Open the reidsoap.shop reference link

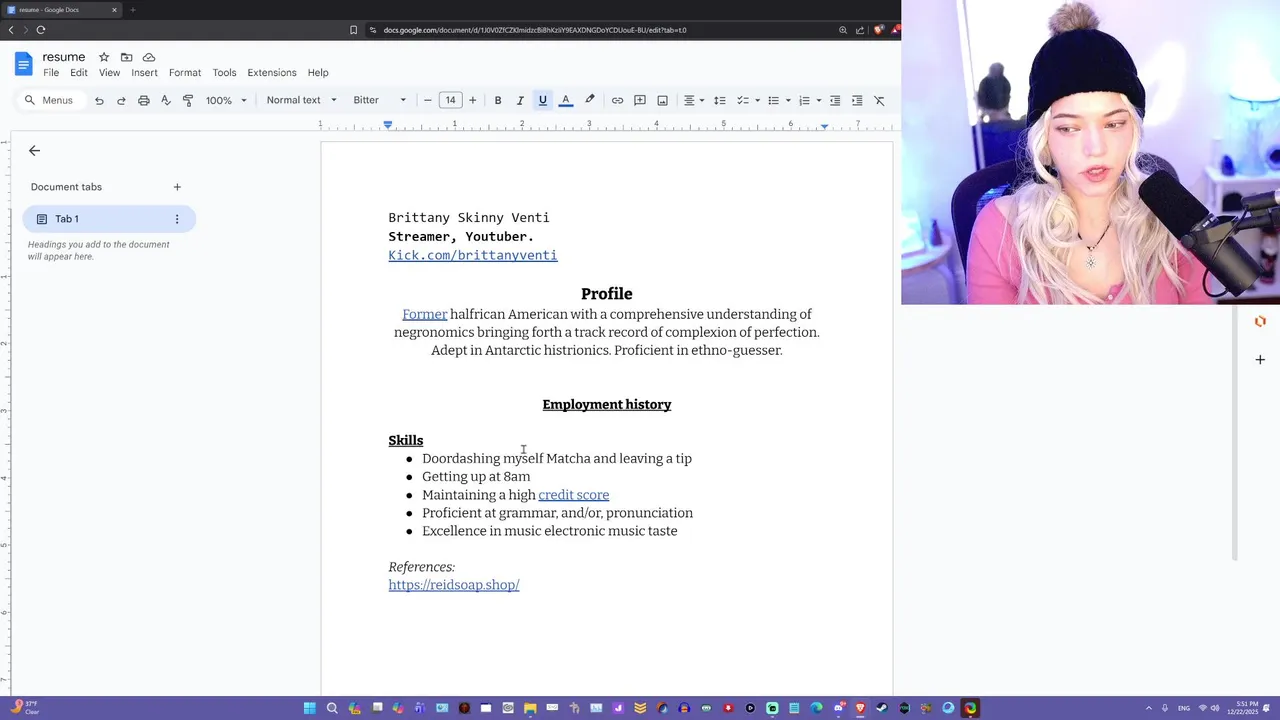(x=454, y=585)
